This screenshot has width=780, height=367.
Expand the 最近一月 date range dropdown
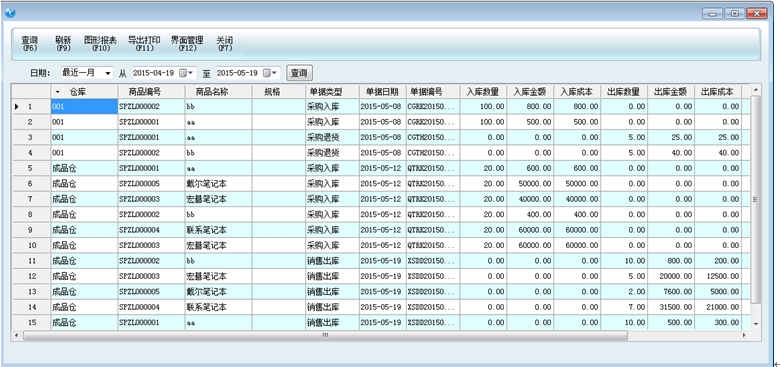108,73
